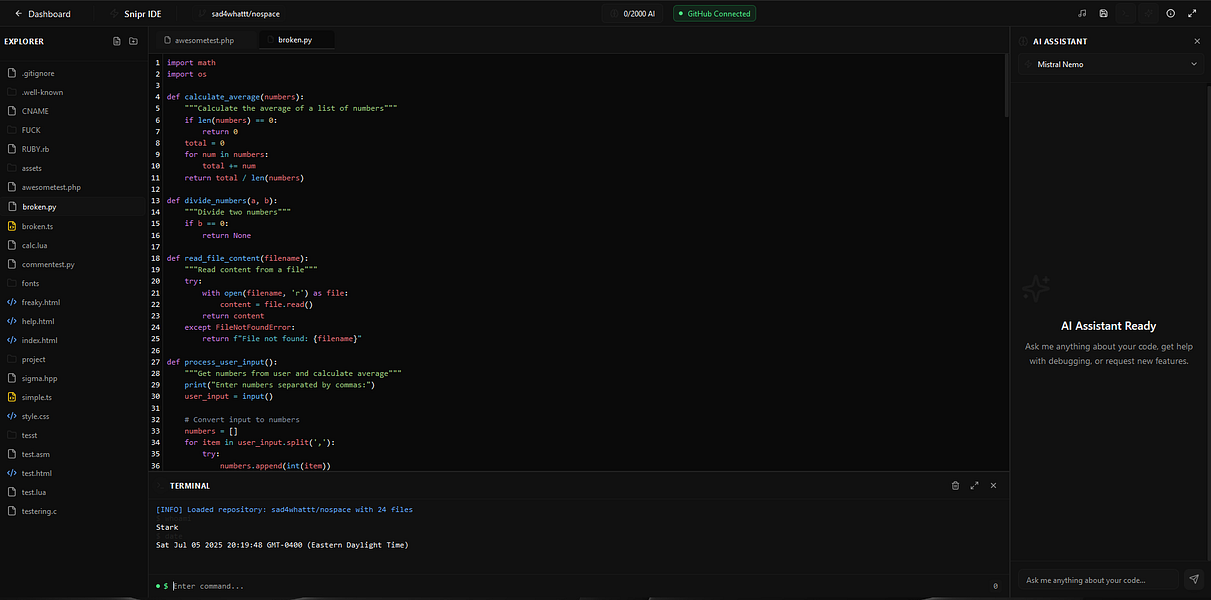1211x600 pixels.
Task: Click 'def process_user_input():' line
Action: 222,362
